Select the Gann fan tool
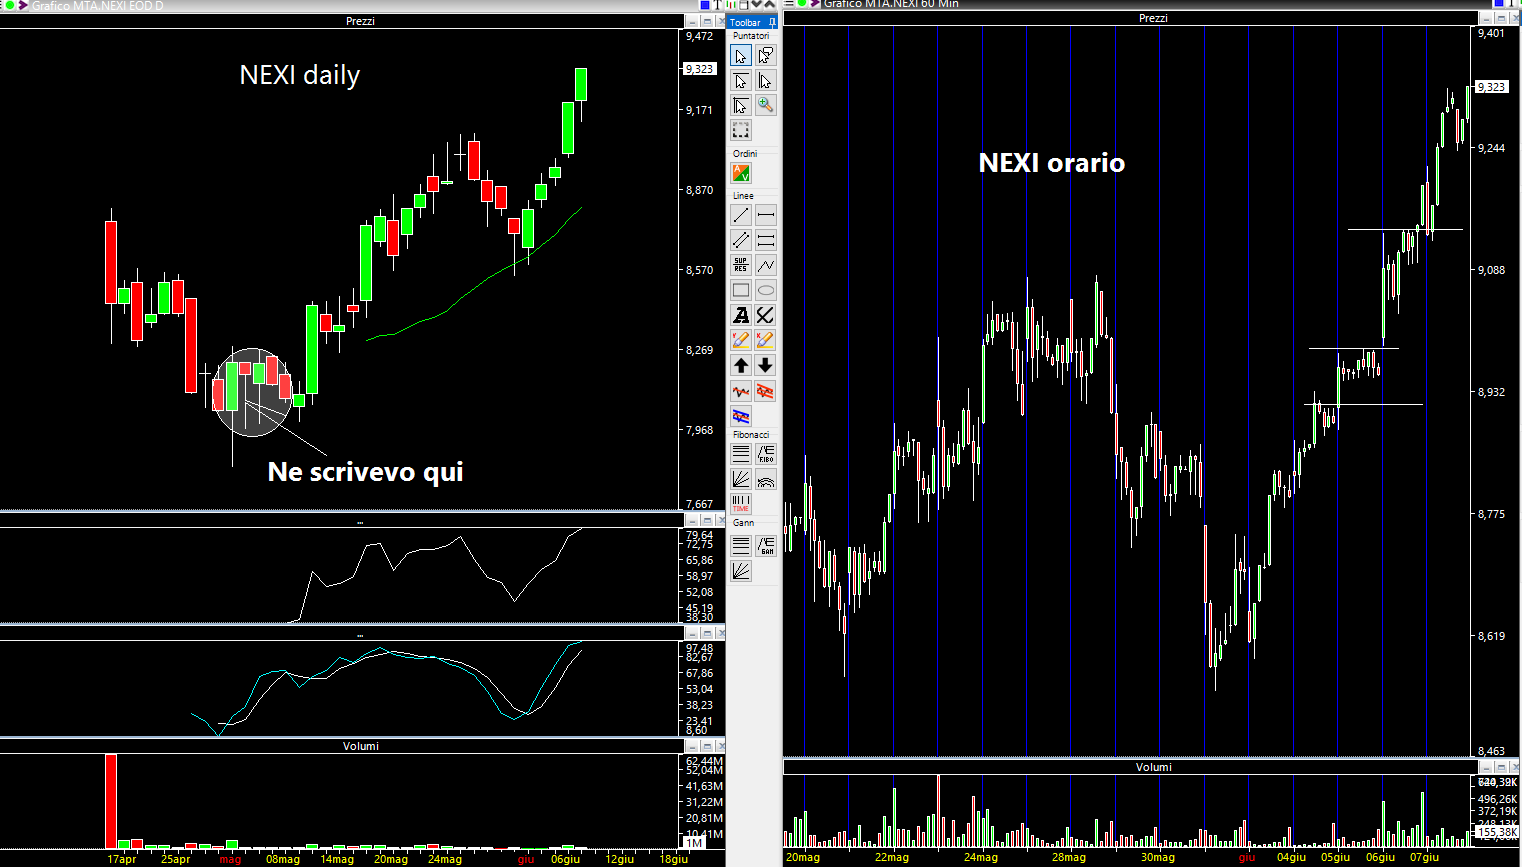 pyautogui.click(x=741, y=571)
